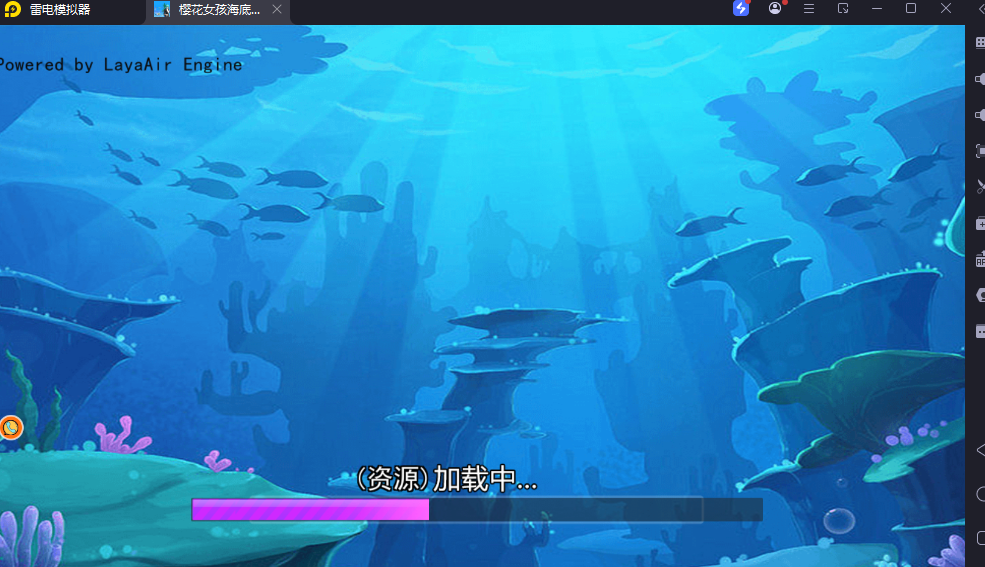Toggle fullscreen from the sidebar
This screenshot has width=985, height=567.
click(980, 151)
